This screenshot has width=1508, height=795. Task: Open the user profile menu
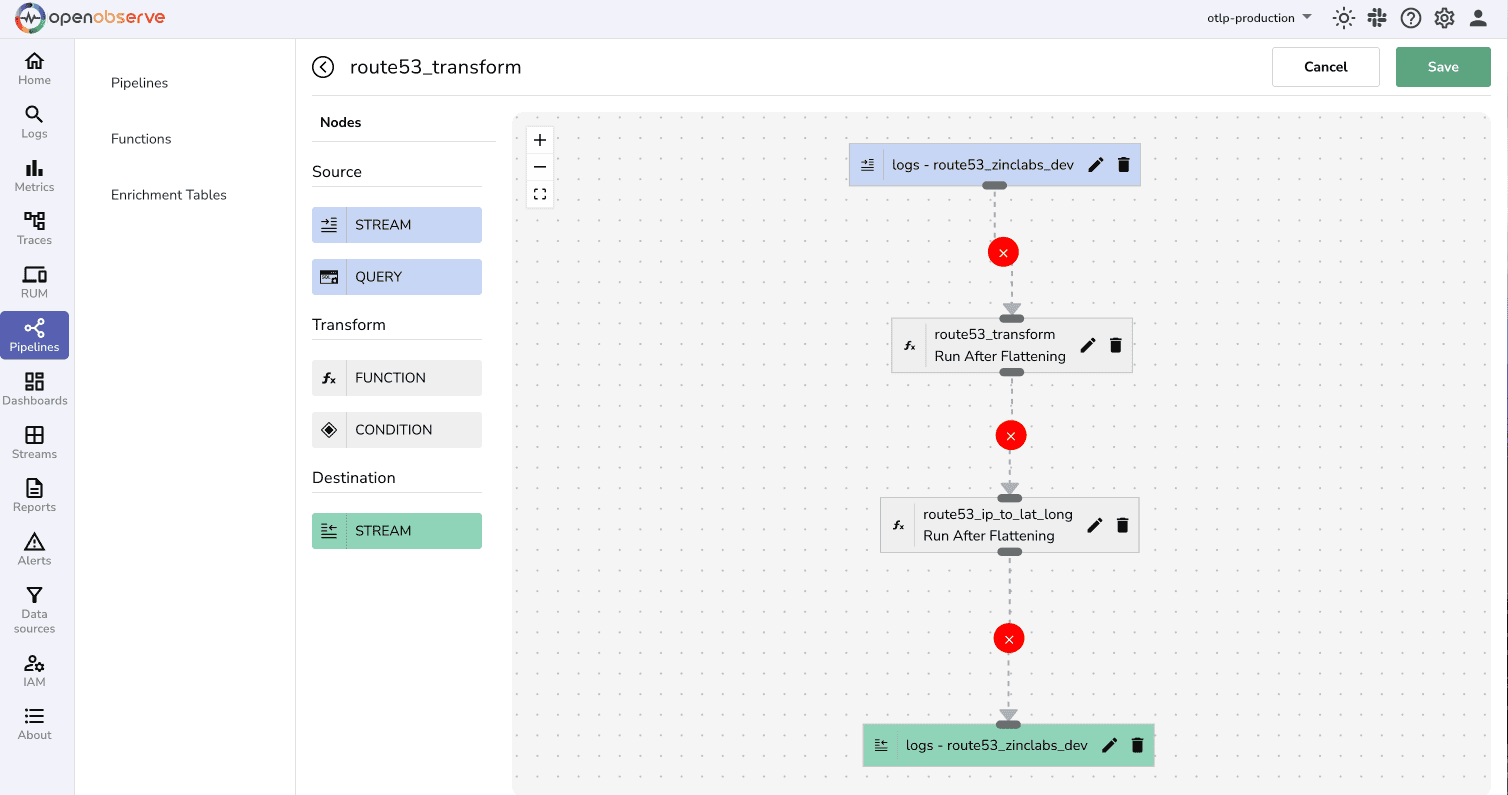click(1478, 18)
